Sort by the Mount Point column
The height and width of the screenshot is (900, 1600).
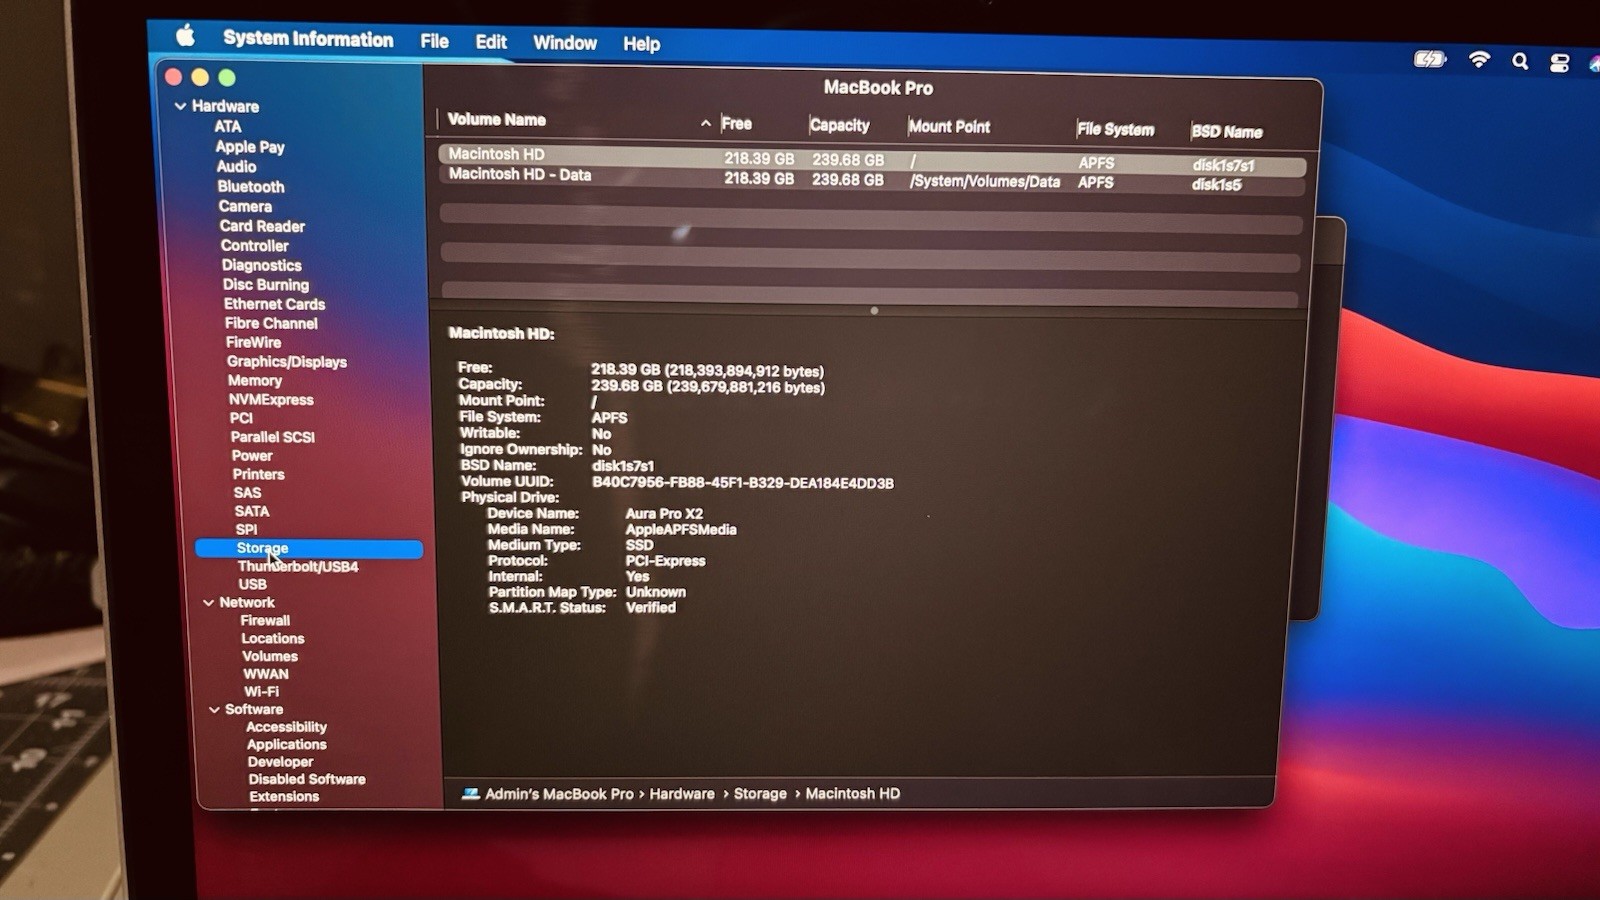coord(949,127)
